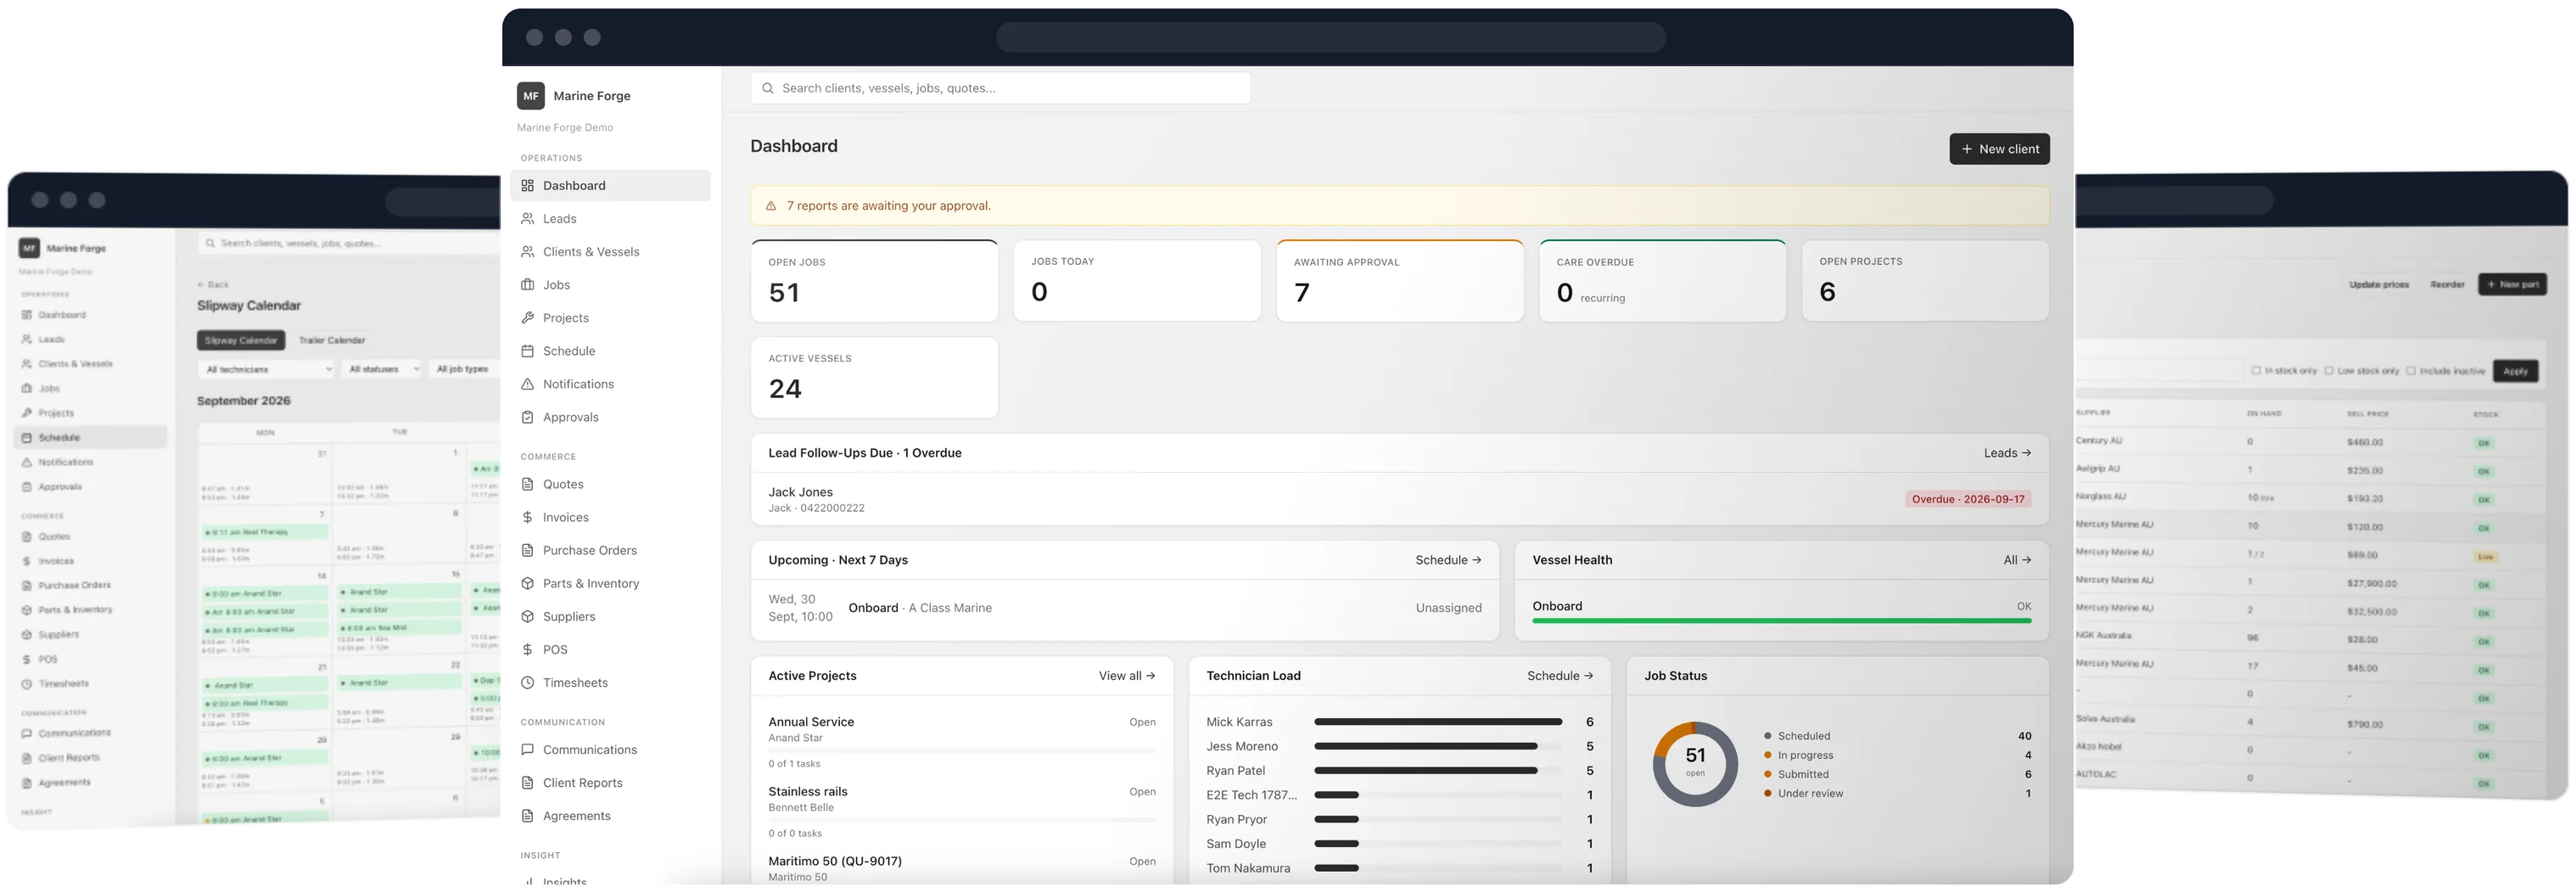The image size is (2576, 893).
Task: Open Communications via its chat icon in the Dashboard window
Action: pyautogui.click(x=527, y=749)
